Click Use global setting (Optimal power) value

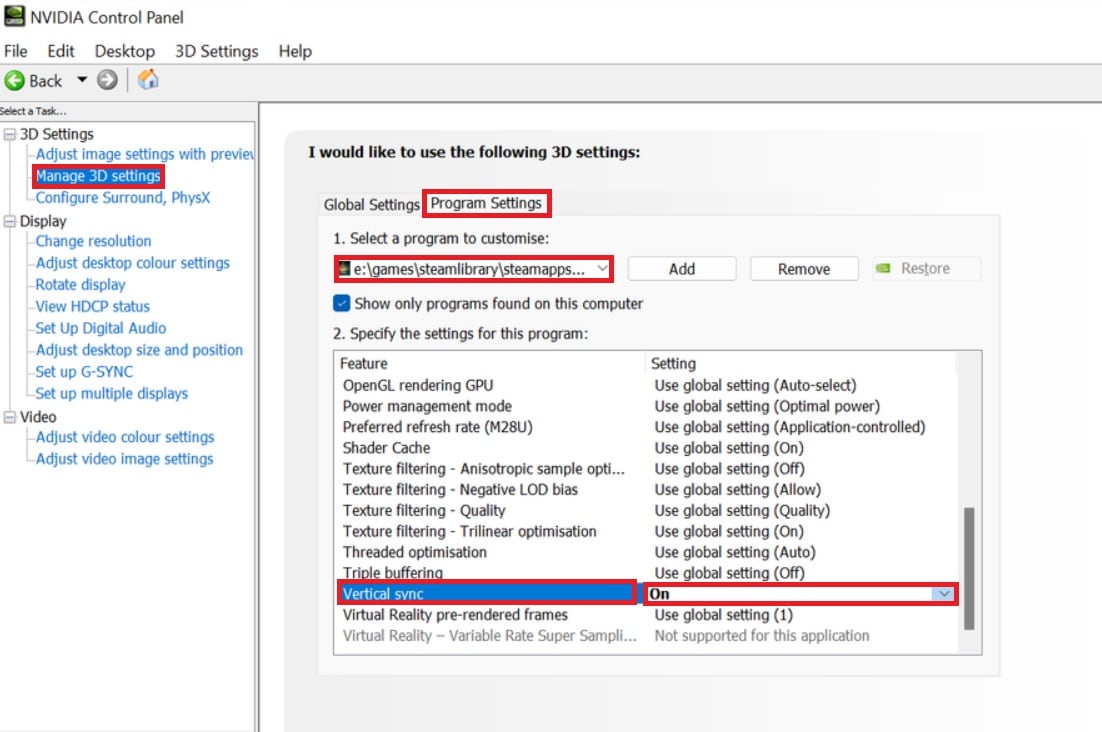coord(767,407)
